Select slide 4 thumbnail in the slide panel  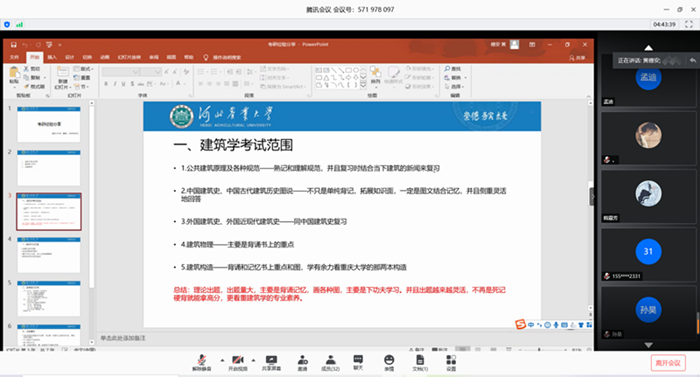(x=49, y=255)
